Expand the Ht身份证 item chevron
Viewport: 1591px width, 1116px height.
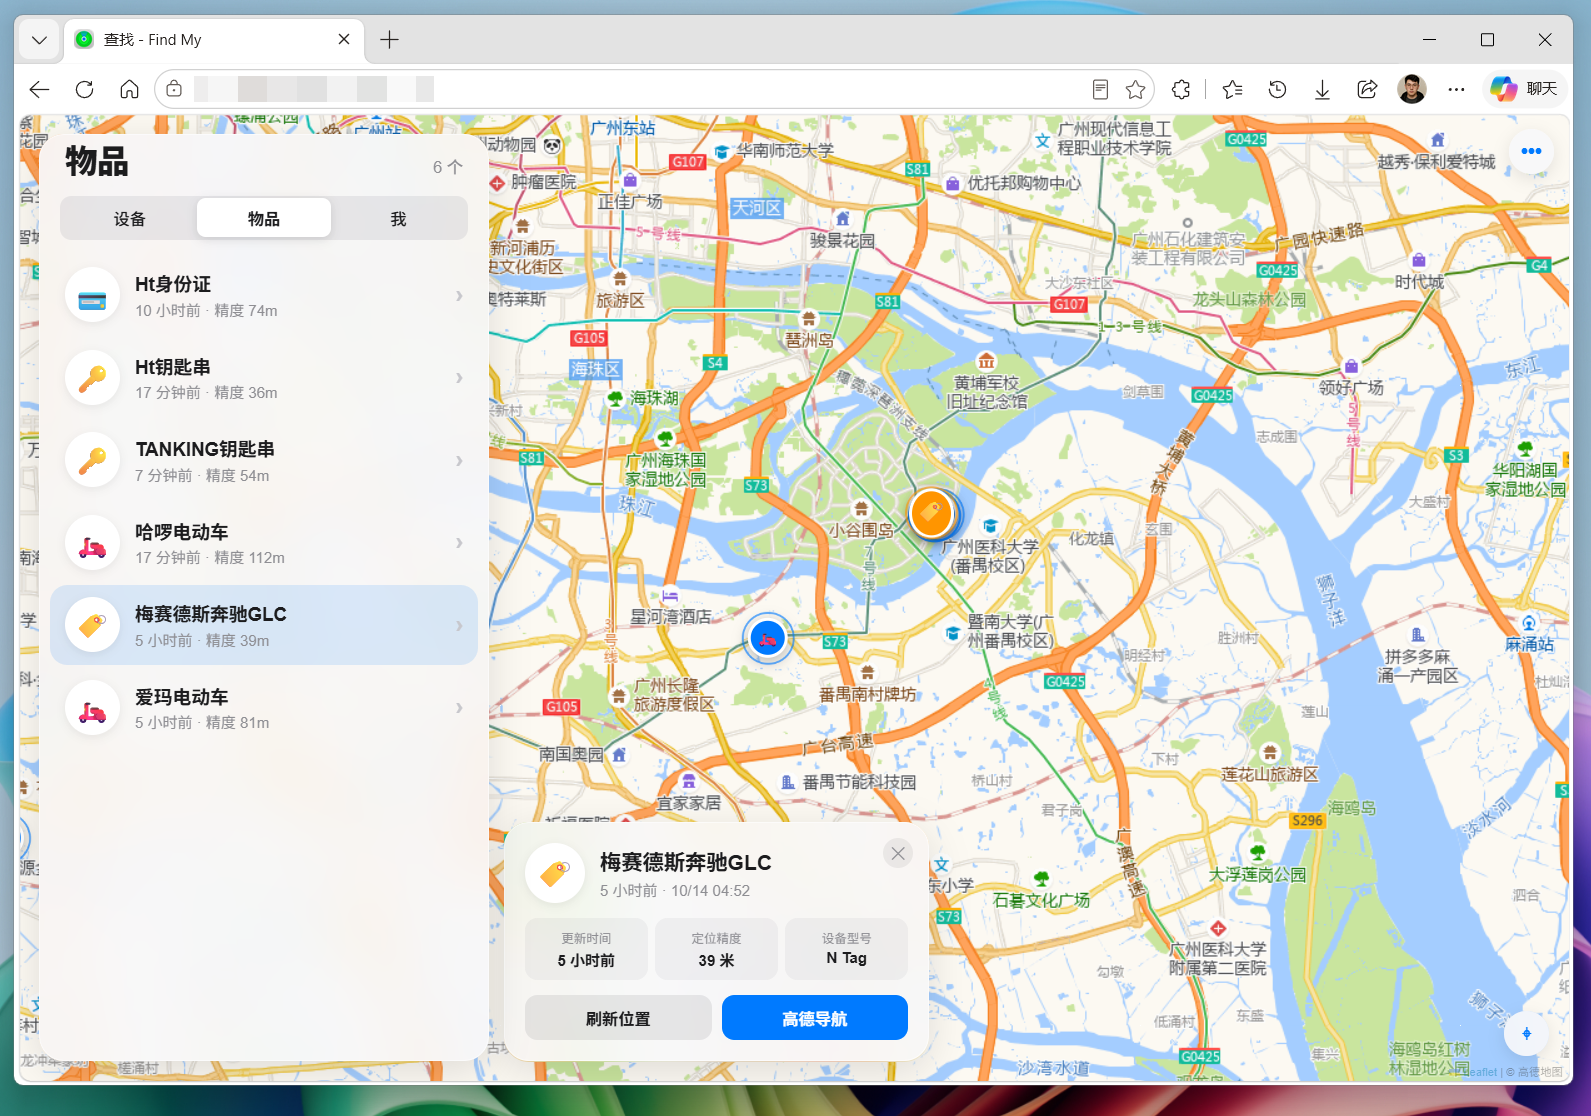click(x=459, y=296)
